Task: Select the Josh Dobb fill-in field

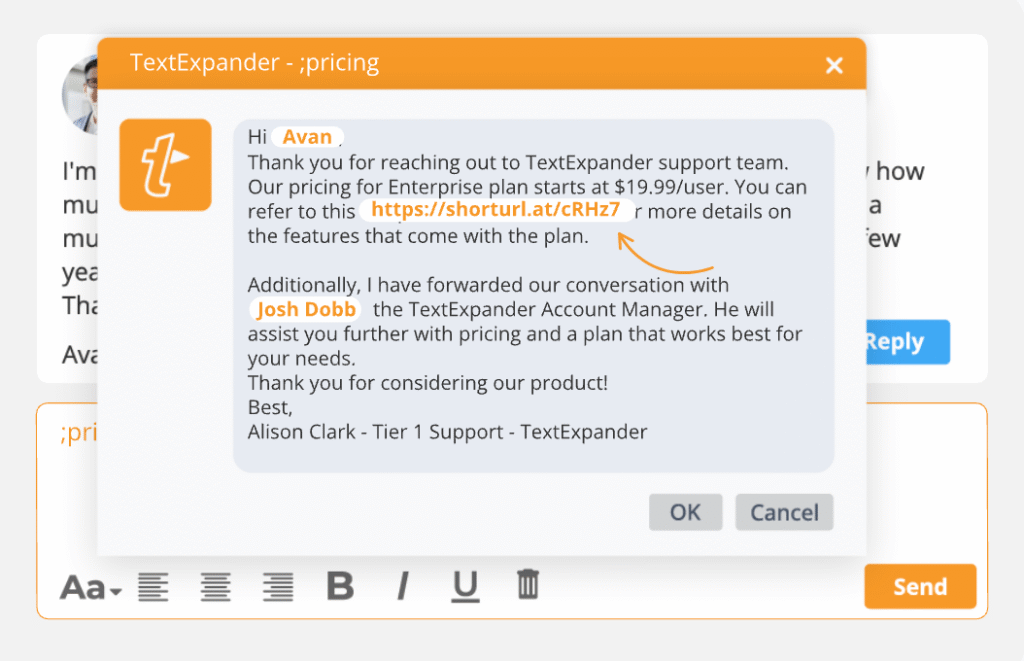Action: coord(306,309)
